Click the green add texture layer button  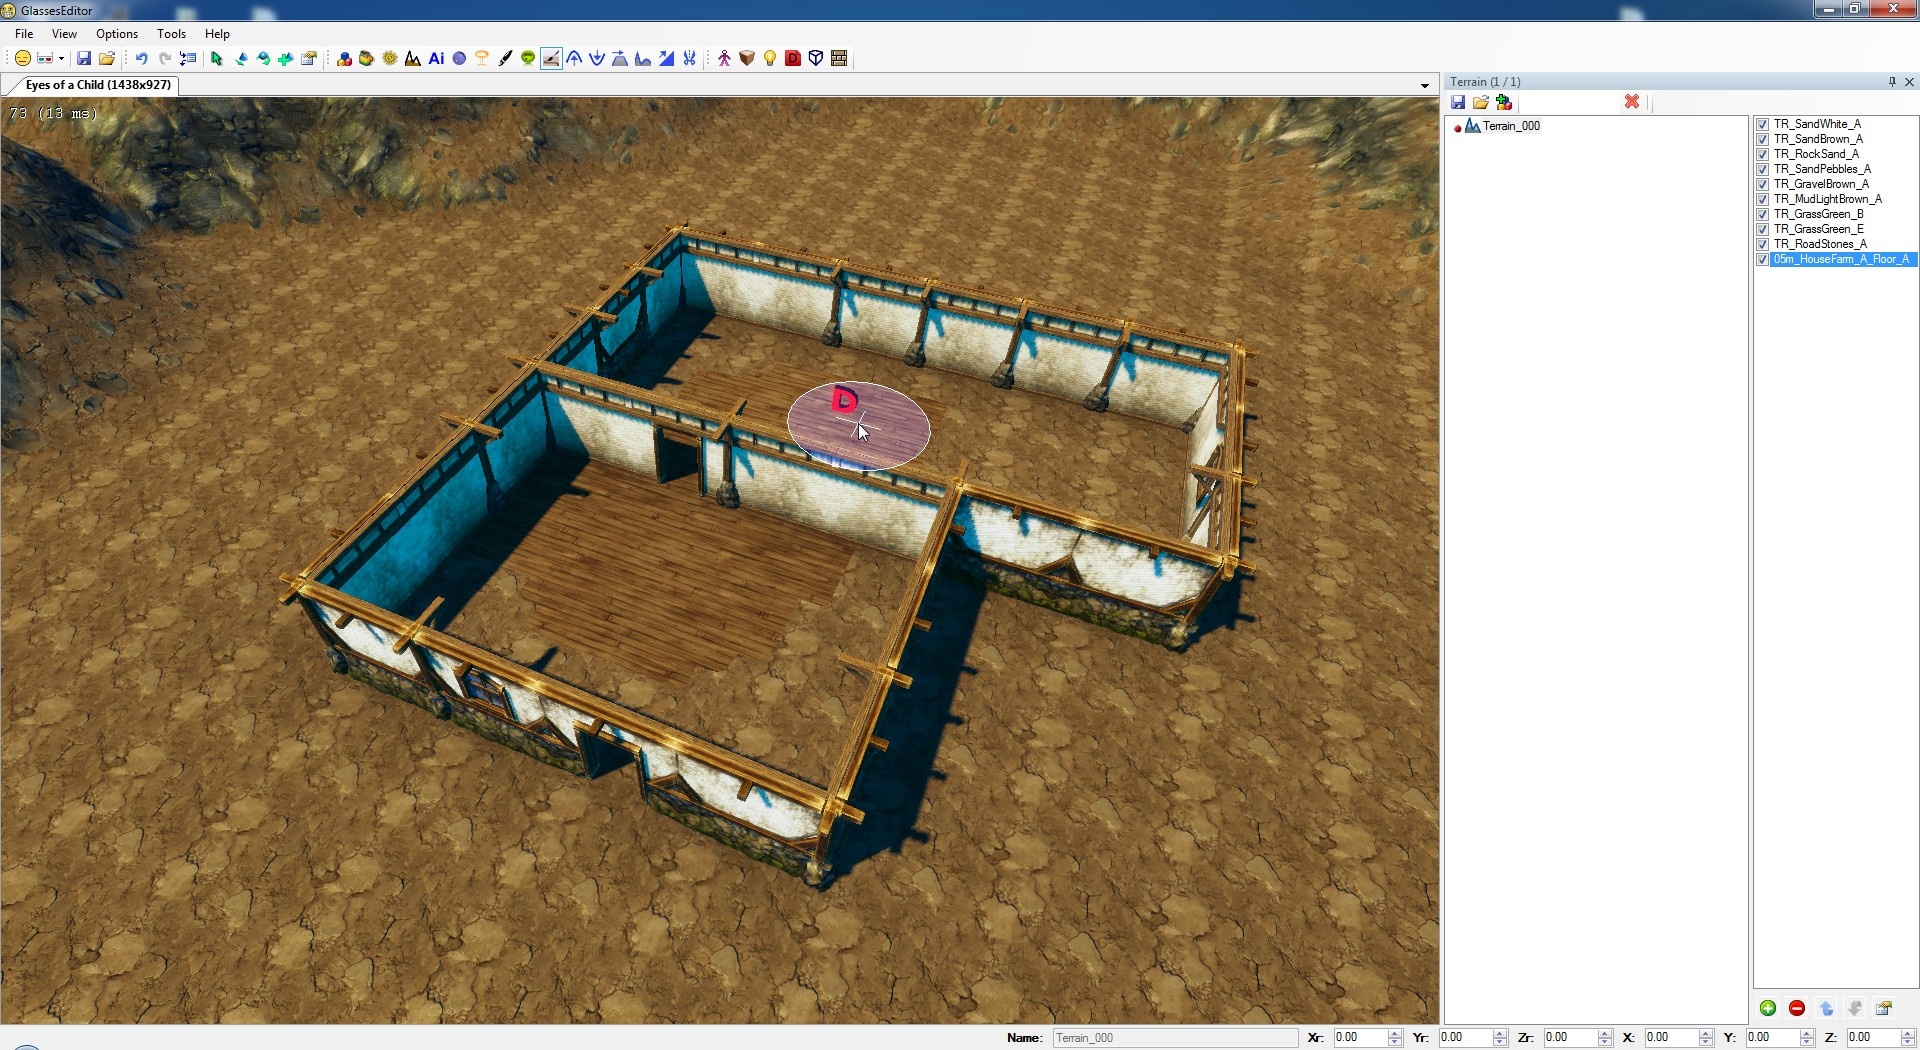1768,1008
